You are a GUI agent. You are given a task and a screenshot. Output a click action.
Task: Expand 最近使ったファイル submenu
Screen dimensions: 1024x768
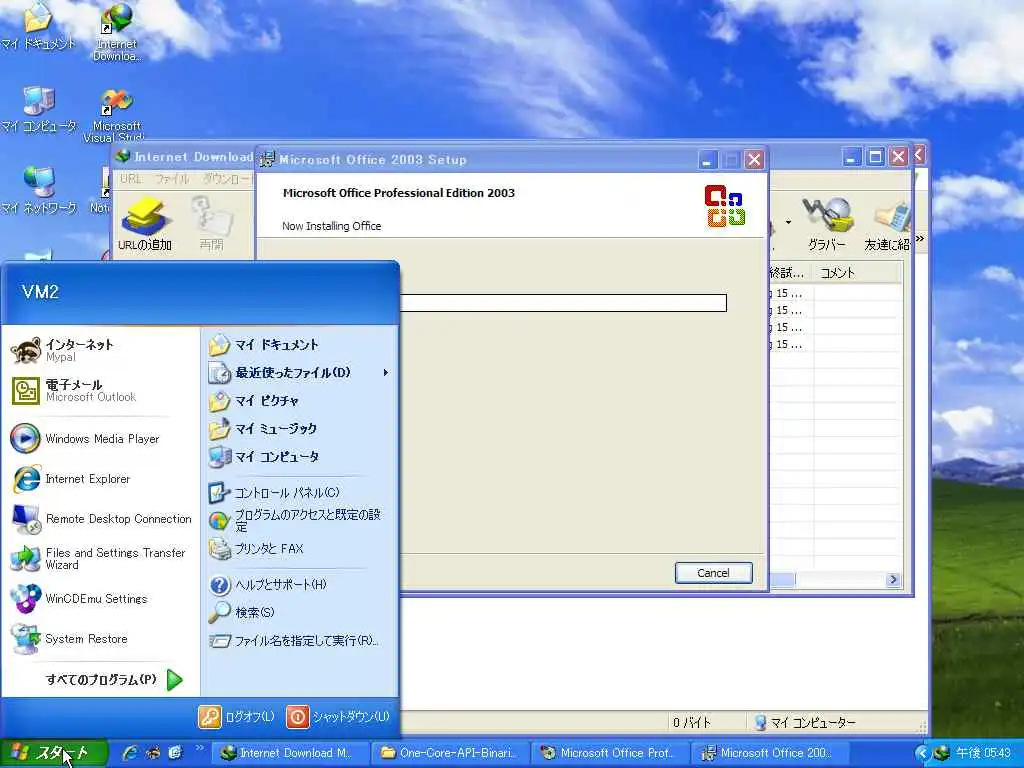[299, 372]
